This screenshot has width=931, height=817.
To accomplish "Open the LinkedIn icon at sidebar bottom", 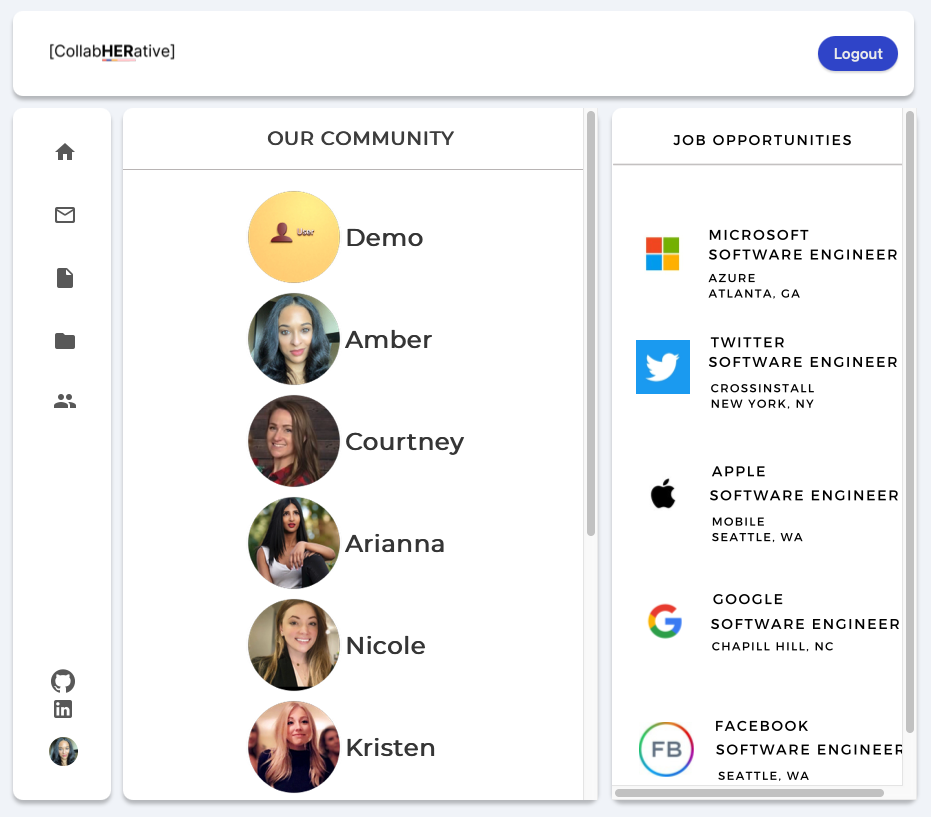I will [63, 709].
